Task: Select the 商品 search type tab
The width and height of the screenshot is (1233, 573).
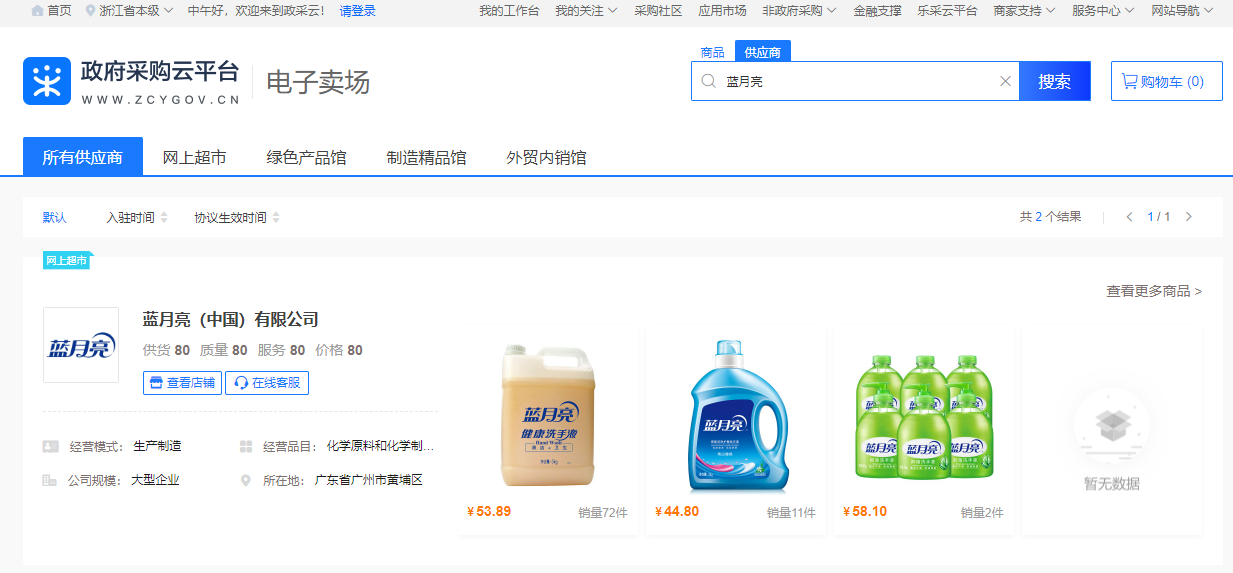Action: point(713,52)
